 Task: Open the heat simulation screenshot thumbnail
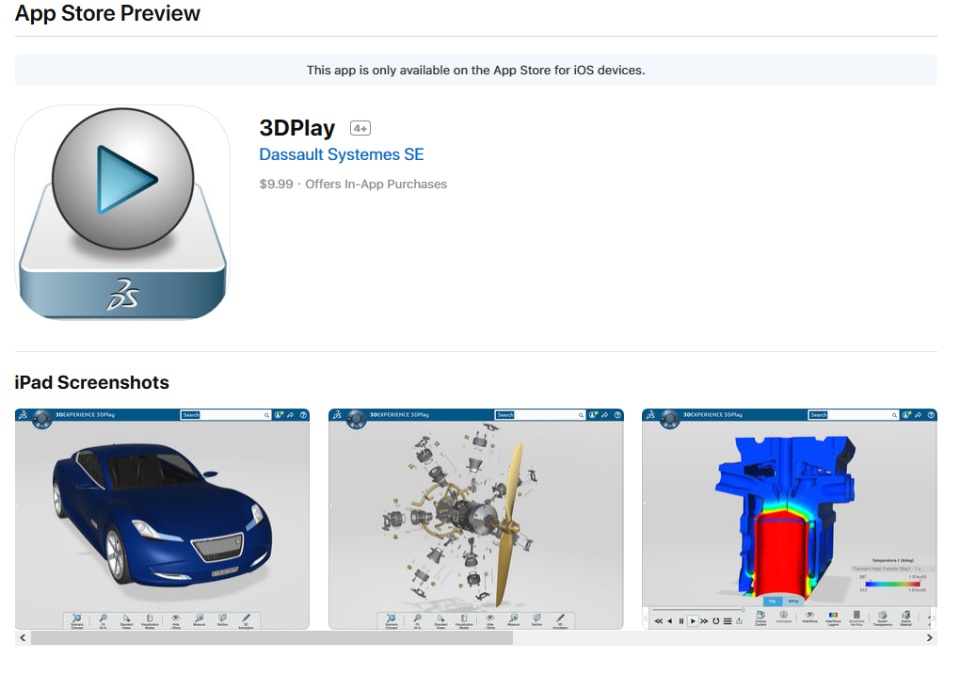789,519
